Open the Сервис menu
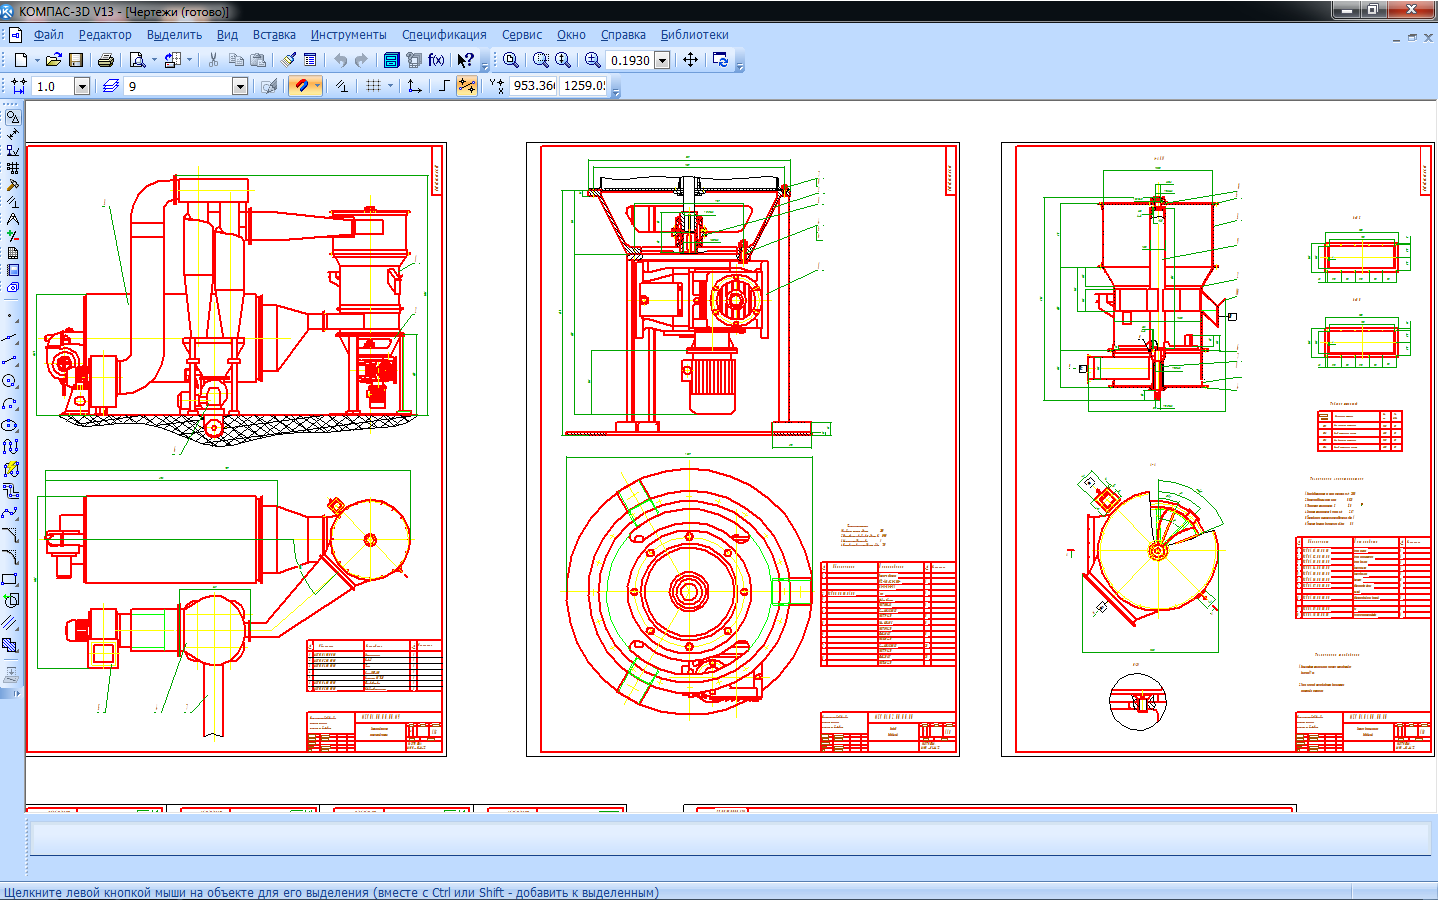Viewport: 1440px width, 900px height. (x=522, y=34)
